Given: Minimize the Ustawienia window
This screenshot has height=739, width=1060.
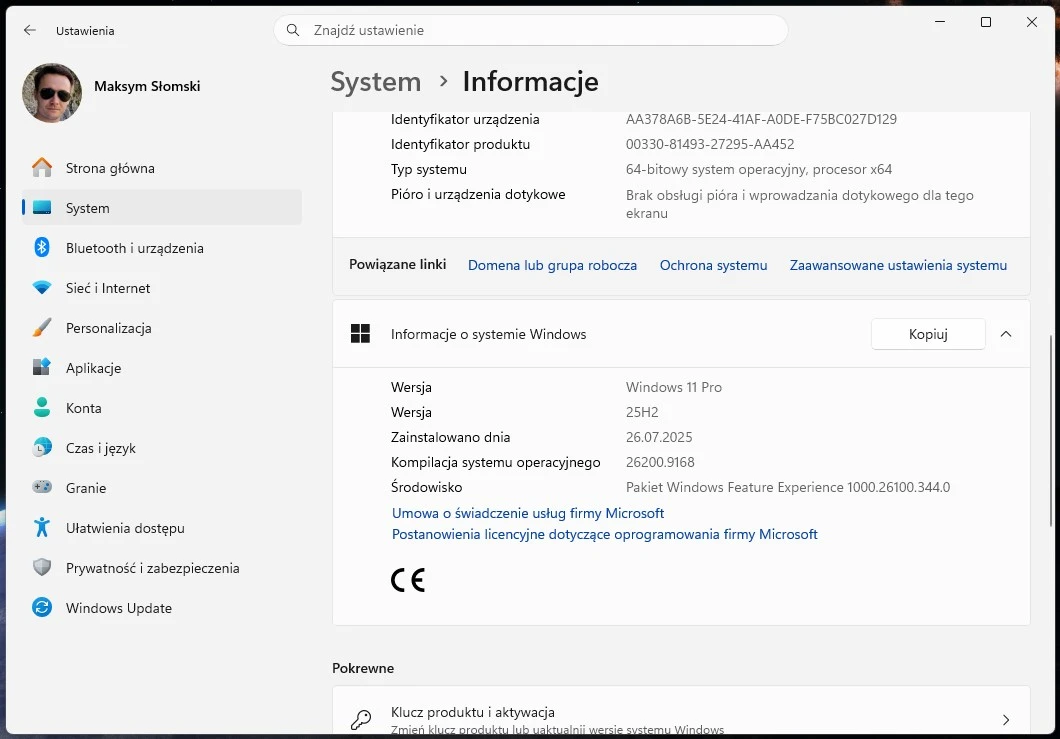Looking at the screenshot, I should (x=940, y=22).
